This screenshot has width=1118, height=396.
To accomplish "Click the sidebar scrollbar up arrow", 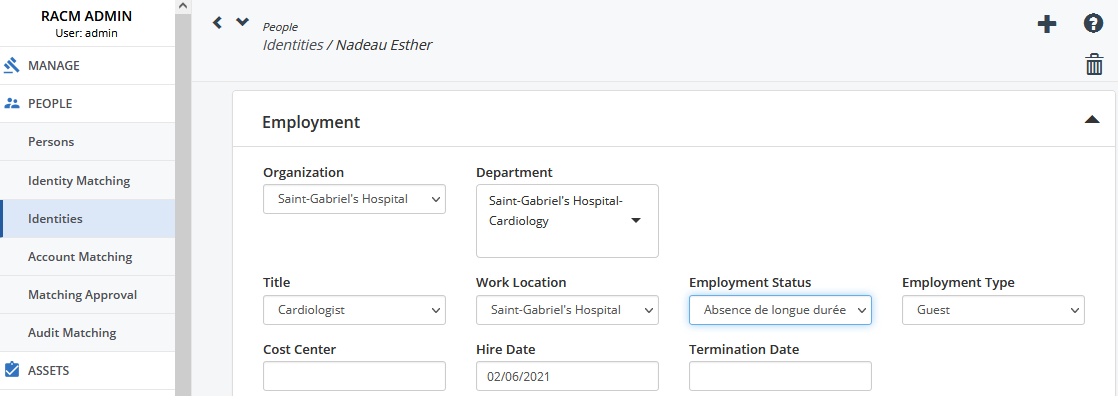I will click(183, 6).
